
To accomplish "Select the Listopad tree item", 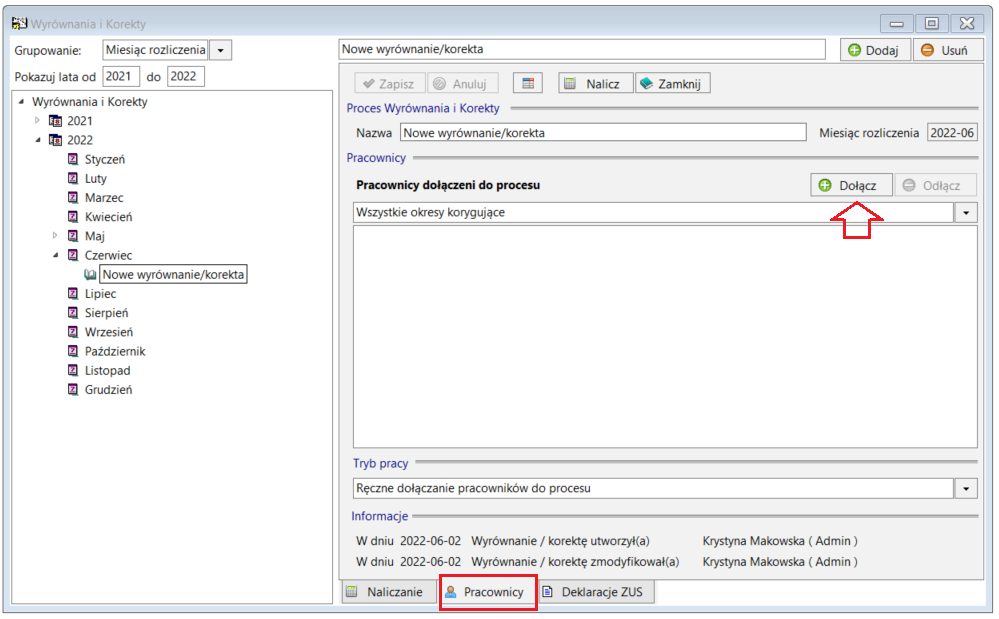I will tap(107, 370).
